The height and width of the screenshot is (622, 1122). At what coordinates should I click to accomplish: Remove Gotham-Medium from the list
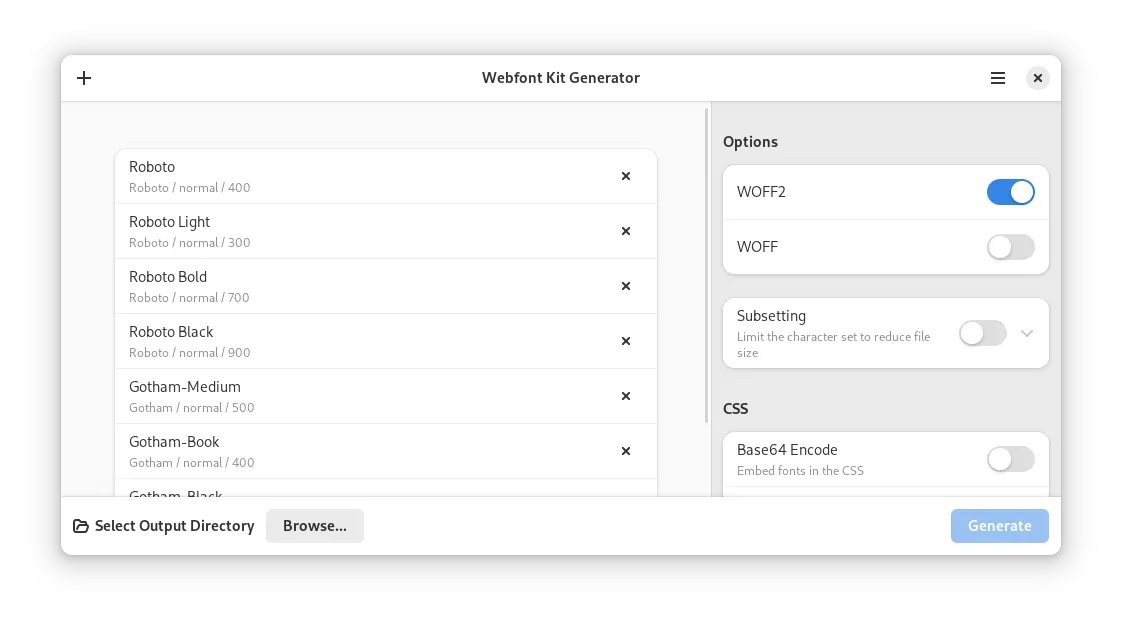pos(625,396)
